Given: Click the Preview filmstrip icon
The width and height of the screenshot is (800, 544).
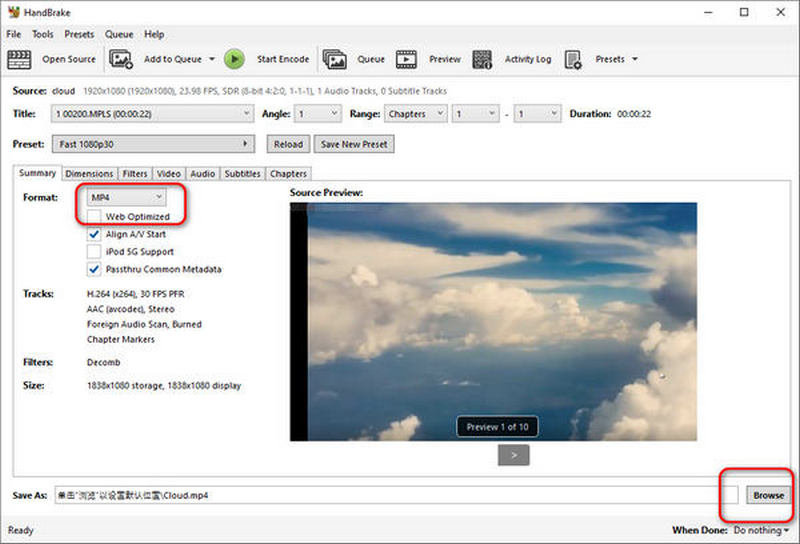Looking at the screenshot, I should click(x=406, y=59).
